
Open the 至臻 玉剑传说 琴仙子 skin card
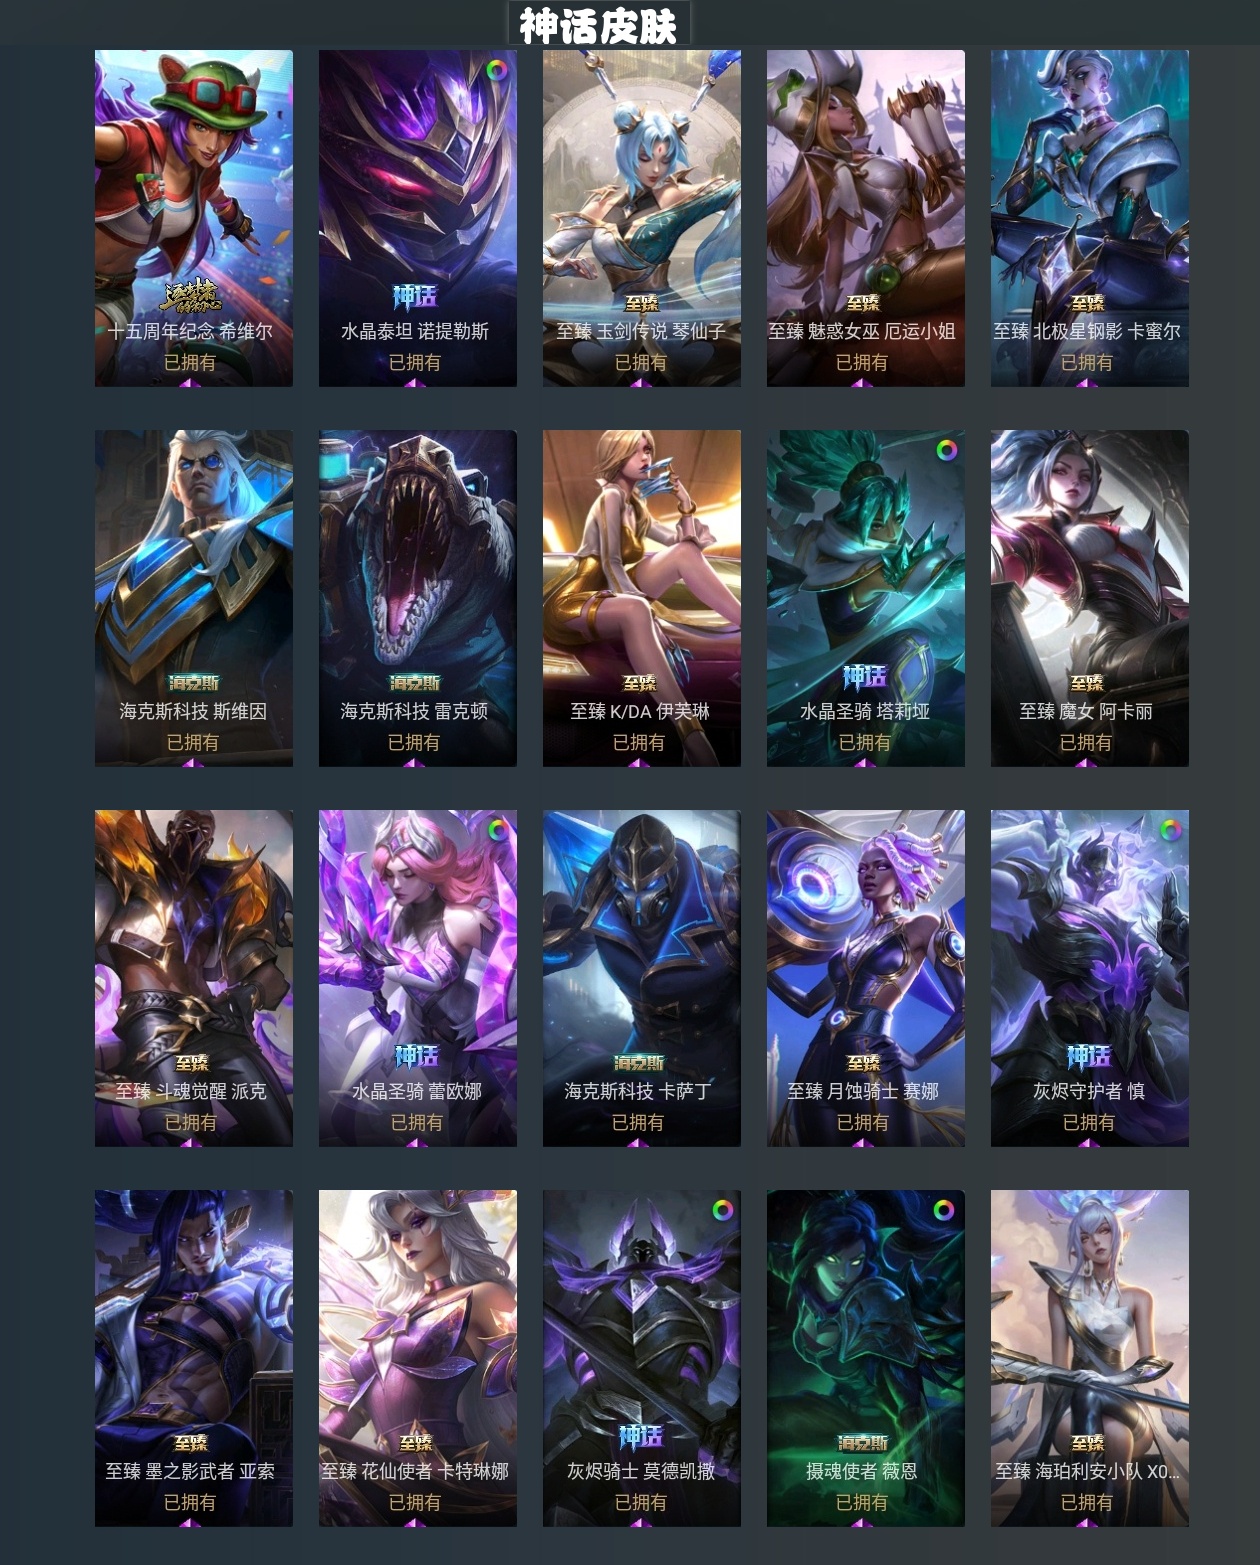click(642, 218)
